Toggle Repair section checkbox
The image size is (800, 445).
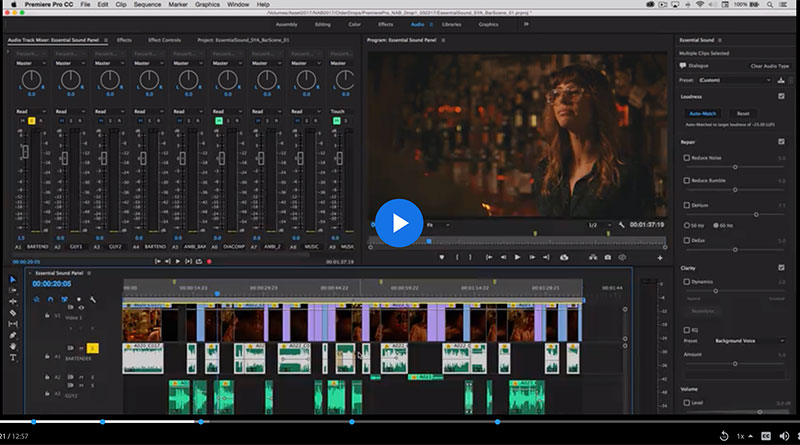coord(781,141)
